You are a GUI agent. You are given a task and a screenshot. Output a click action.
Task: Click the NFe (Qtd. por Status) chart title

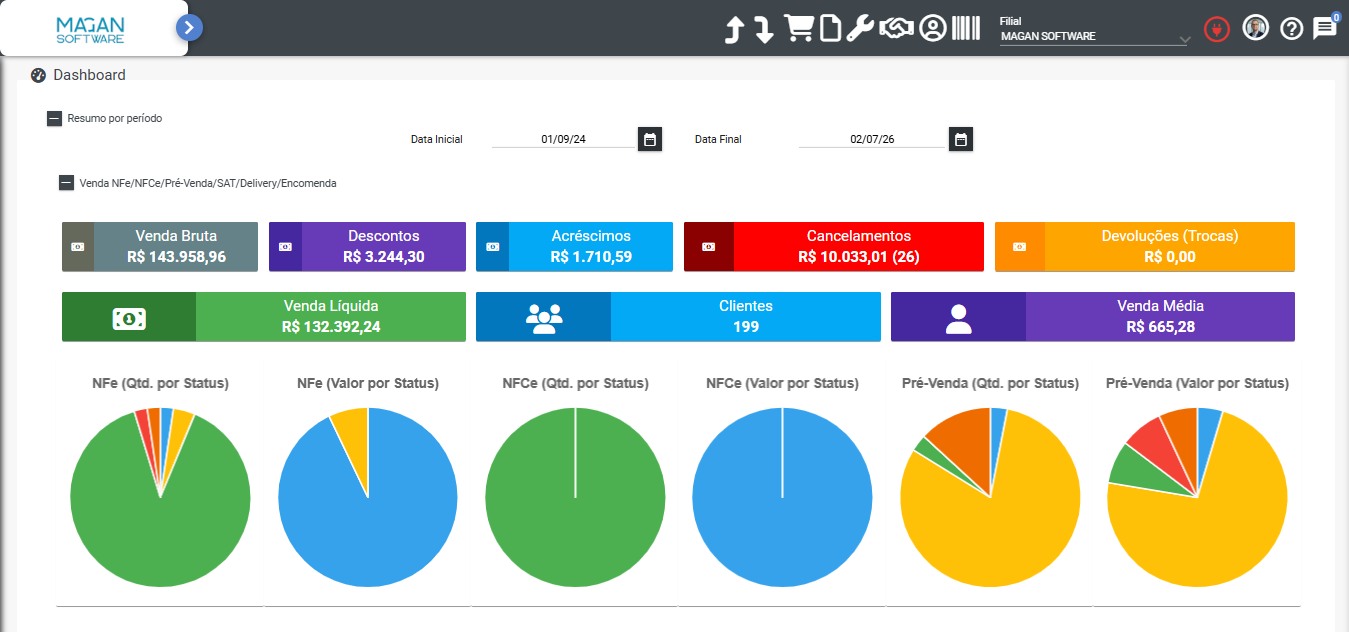pos(160,383)
